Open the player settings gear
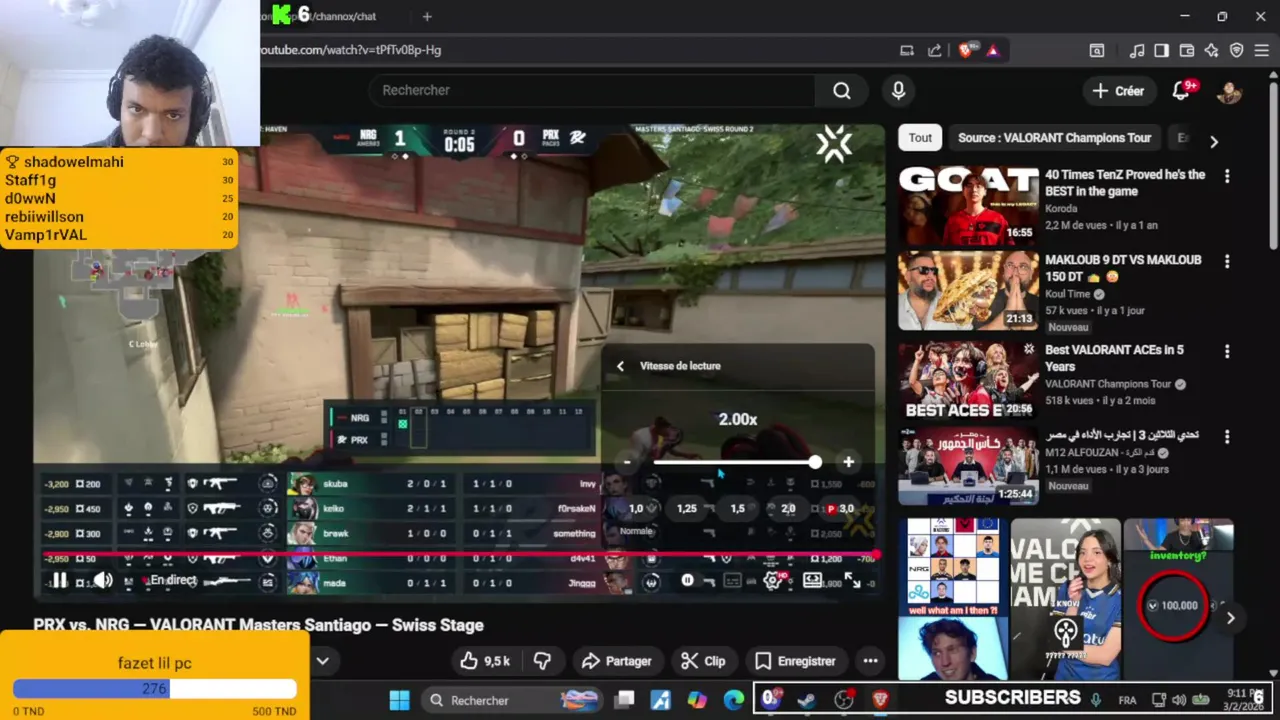This screenshot has height=720, width=1280. coord(773,581)
